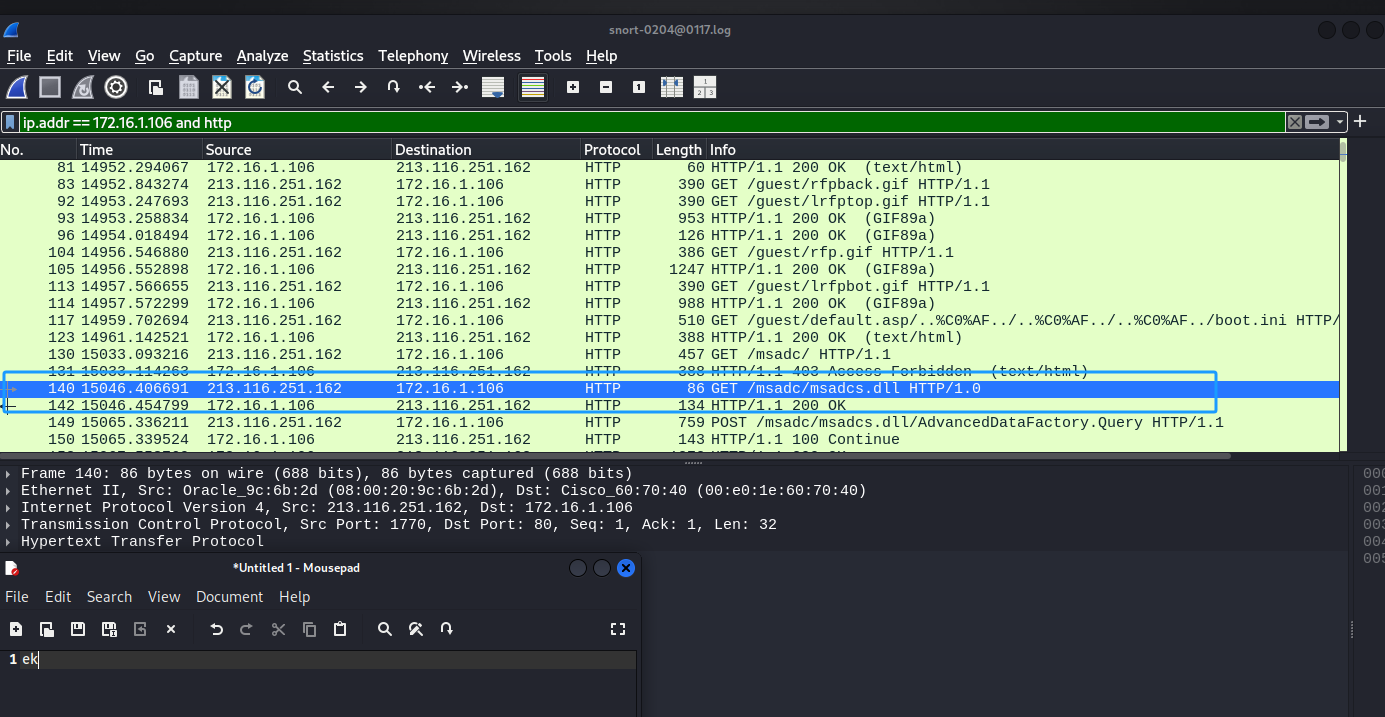This screenshot has width=1385, height=717.
Task: Click the display filter input field
Action: coord(652,122)
